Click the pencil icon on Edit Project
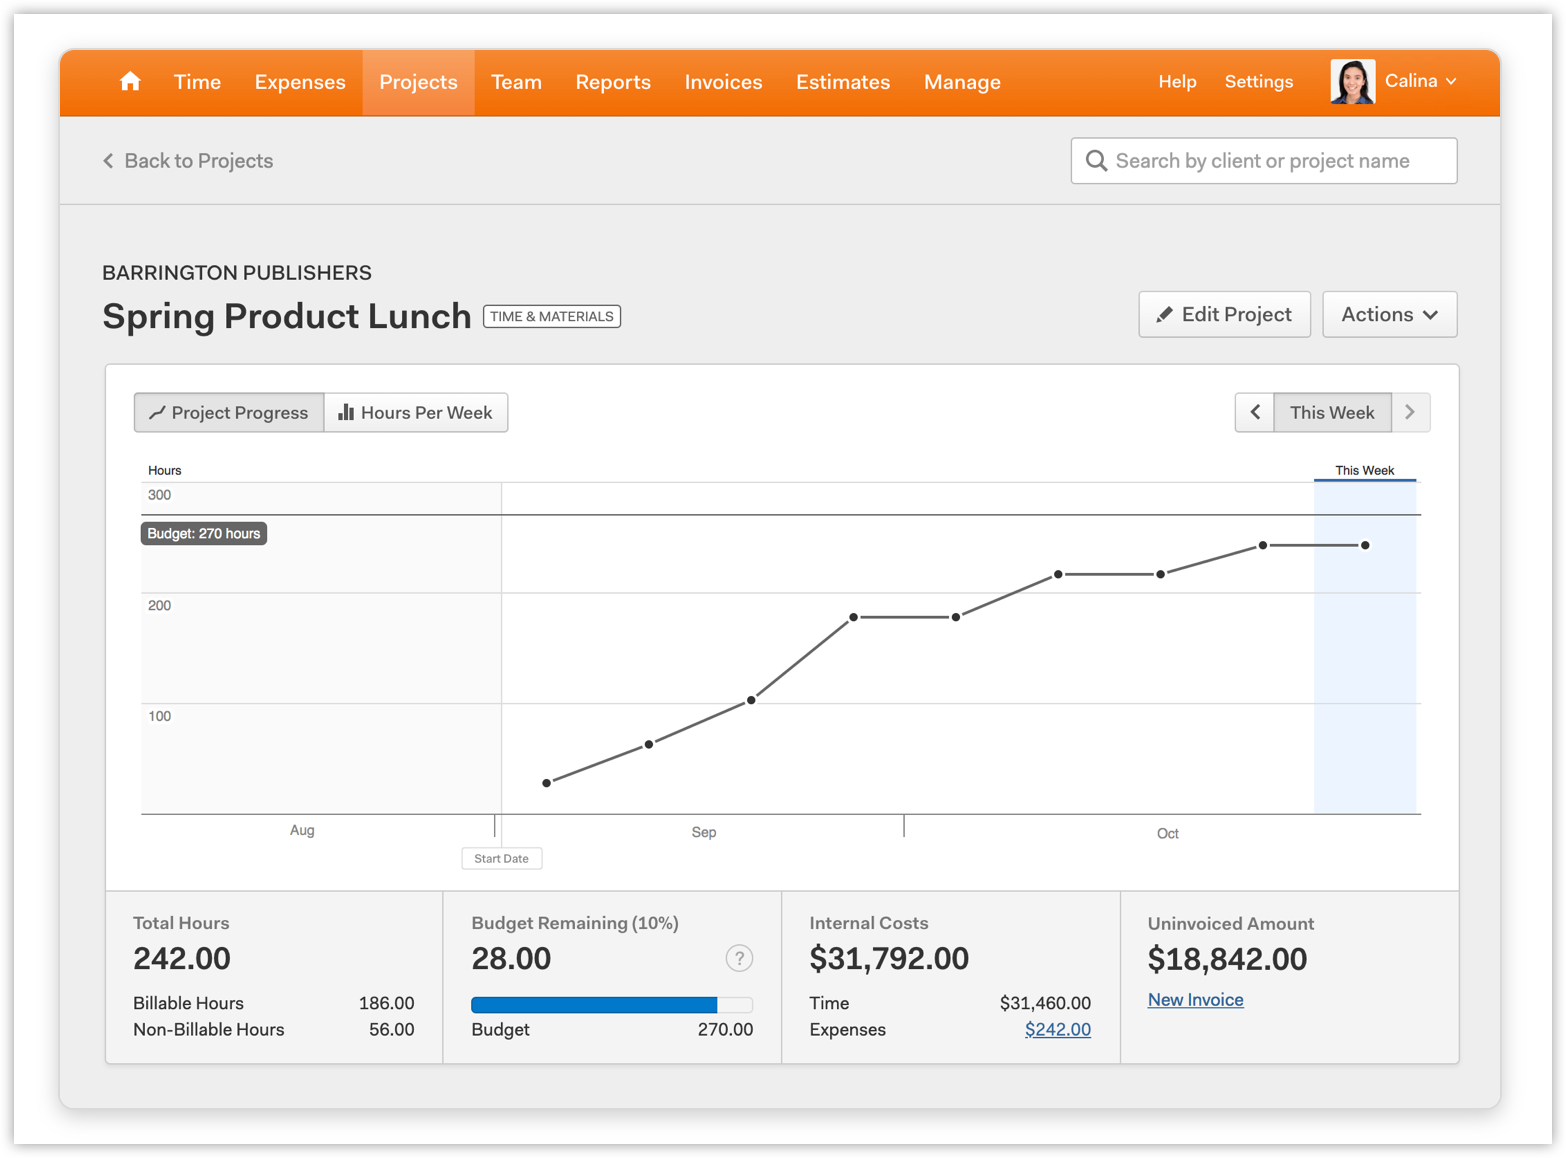The width and height of the screenshot is (1566, 1158). click(x=1165, y=314)
